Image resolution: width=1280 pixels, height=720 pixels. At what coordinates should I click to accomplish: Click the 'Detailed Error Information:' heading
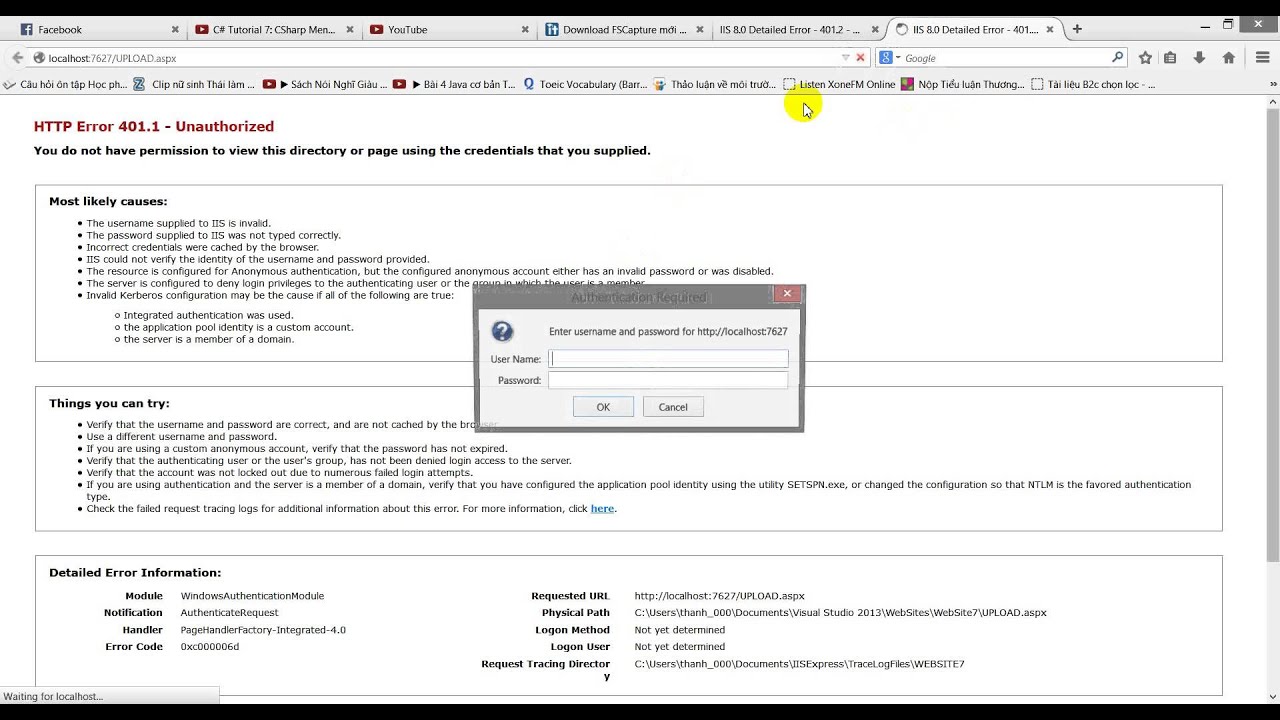point(135,573)
